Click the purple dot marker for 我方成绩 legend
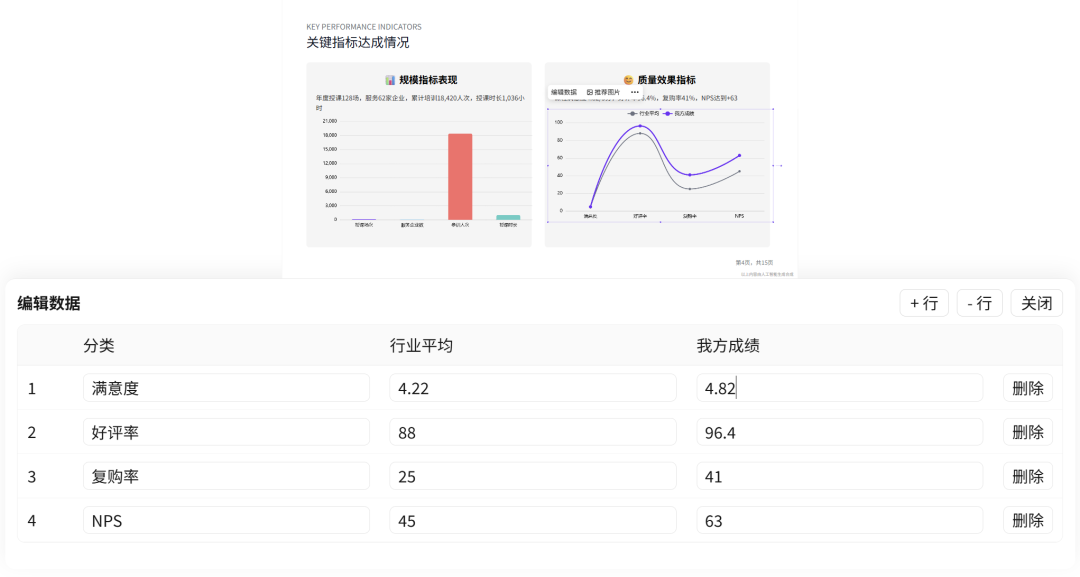This screenshot has width=1080, height=577. 668,113
